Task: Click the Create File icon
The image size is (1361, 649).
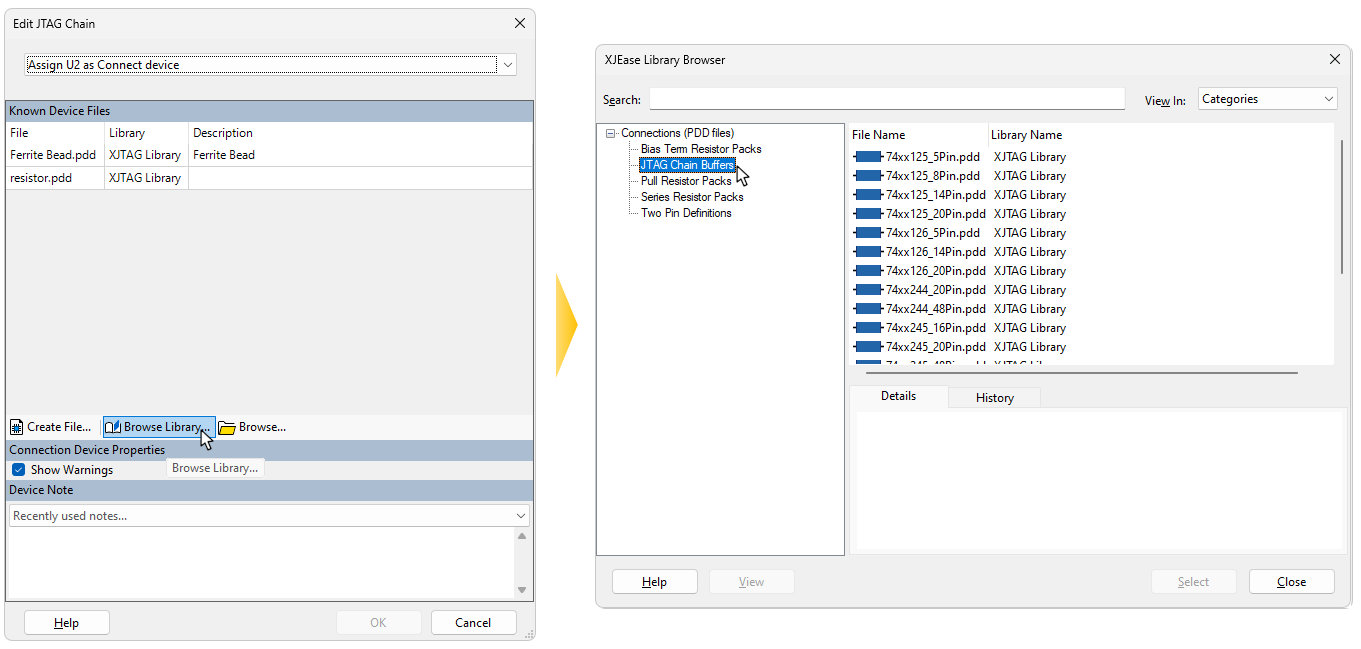Action: tap(16, 427)
